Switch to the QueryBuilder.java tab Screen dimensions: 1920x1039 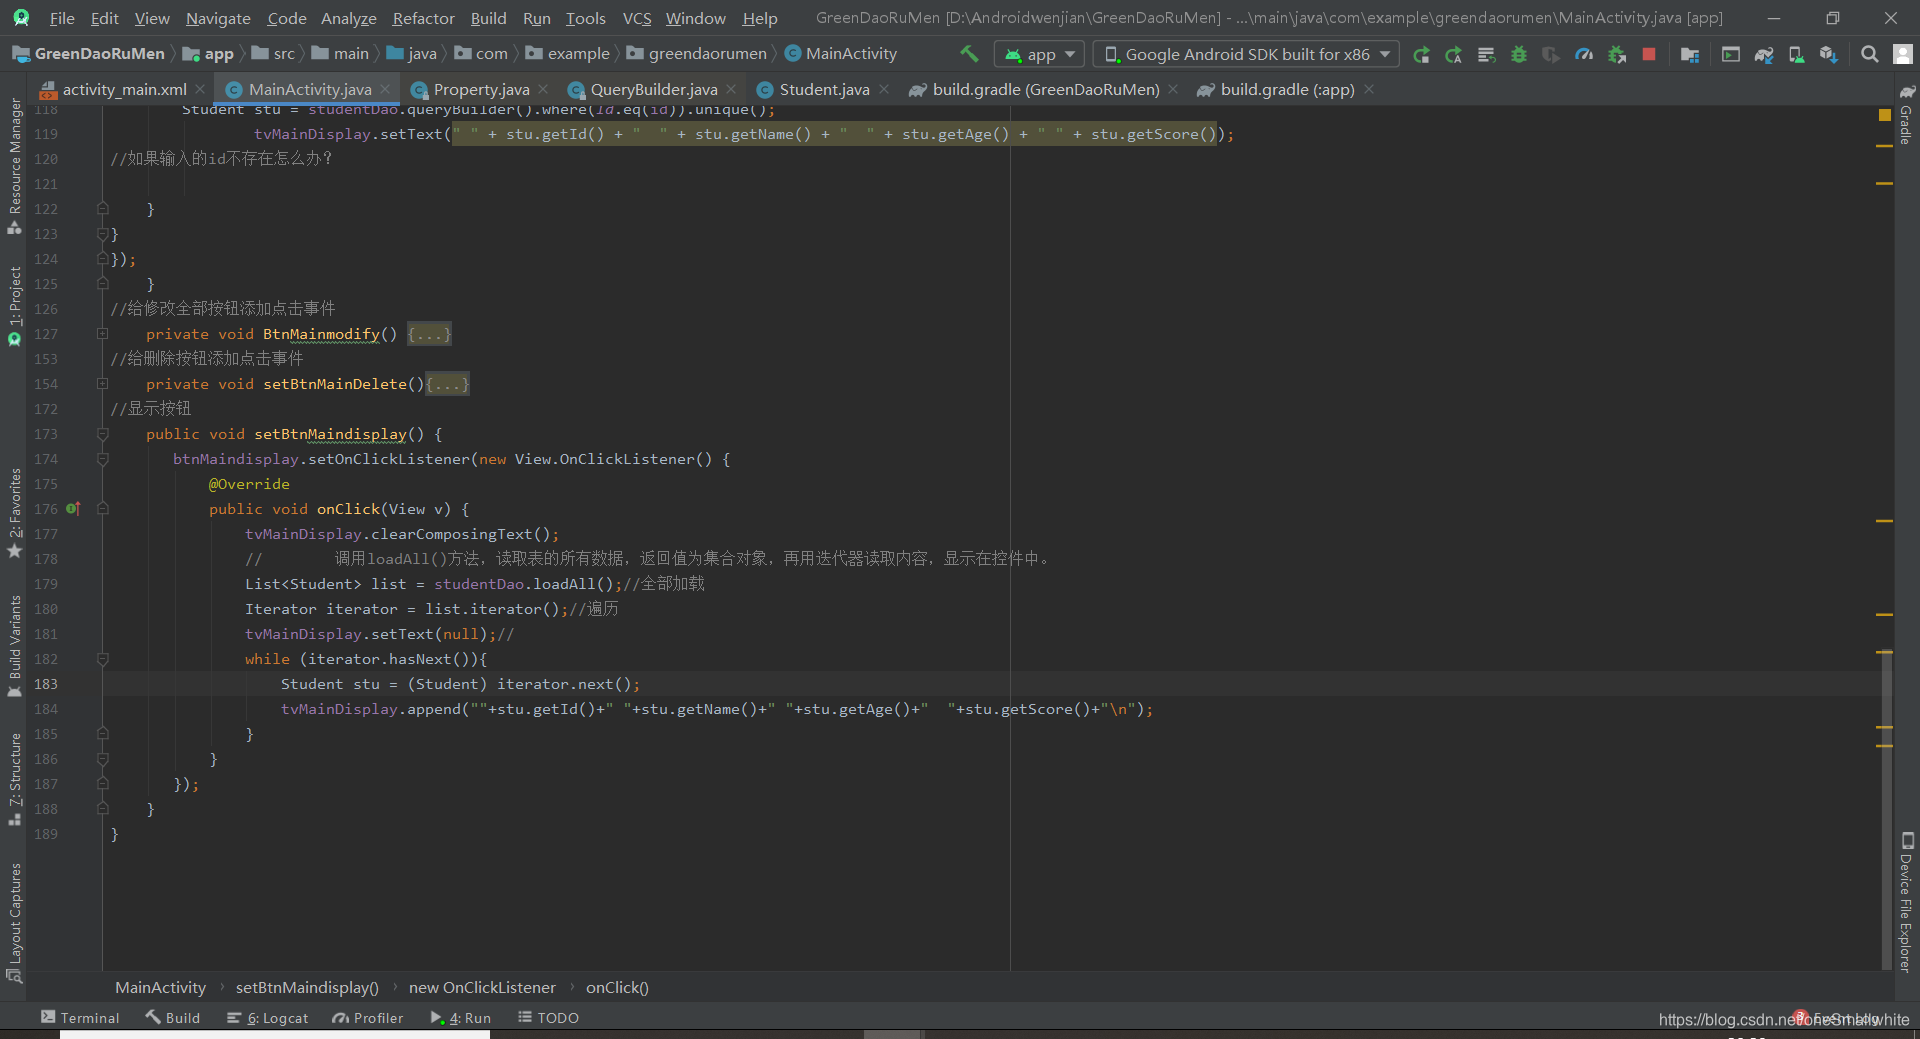tap(654, 90)
